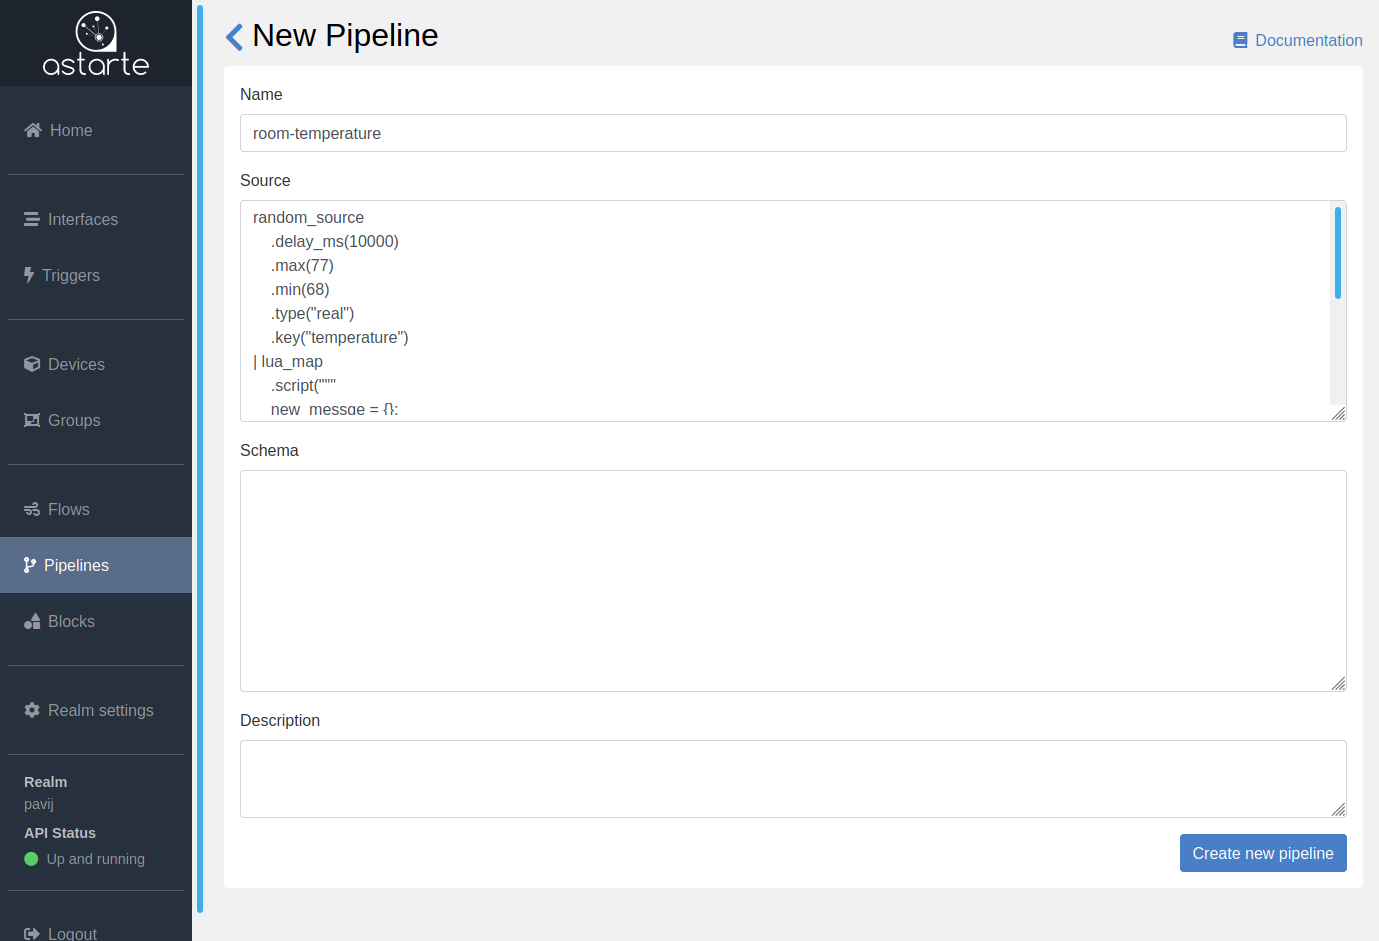
Task: Click the back chevron beside New Pipeline
Action: pyautogui.click(x=235, y=37)
